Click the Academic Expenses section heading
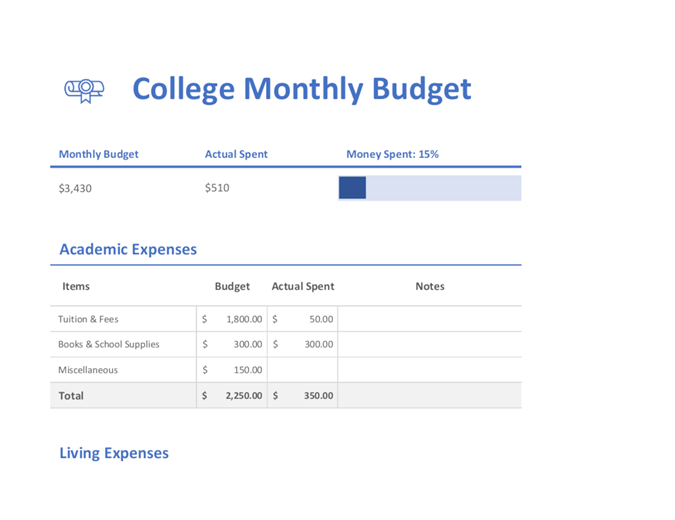Image resolution: width=675 pixels, height=520 pixels. click(x=128, y=250)
